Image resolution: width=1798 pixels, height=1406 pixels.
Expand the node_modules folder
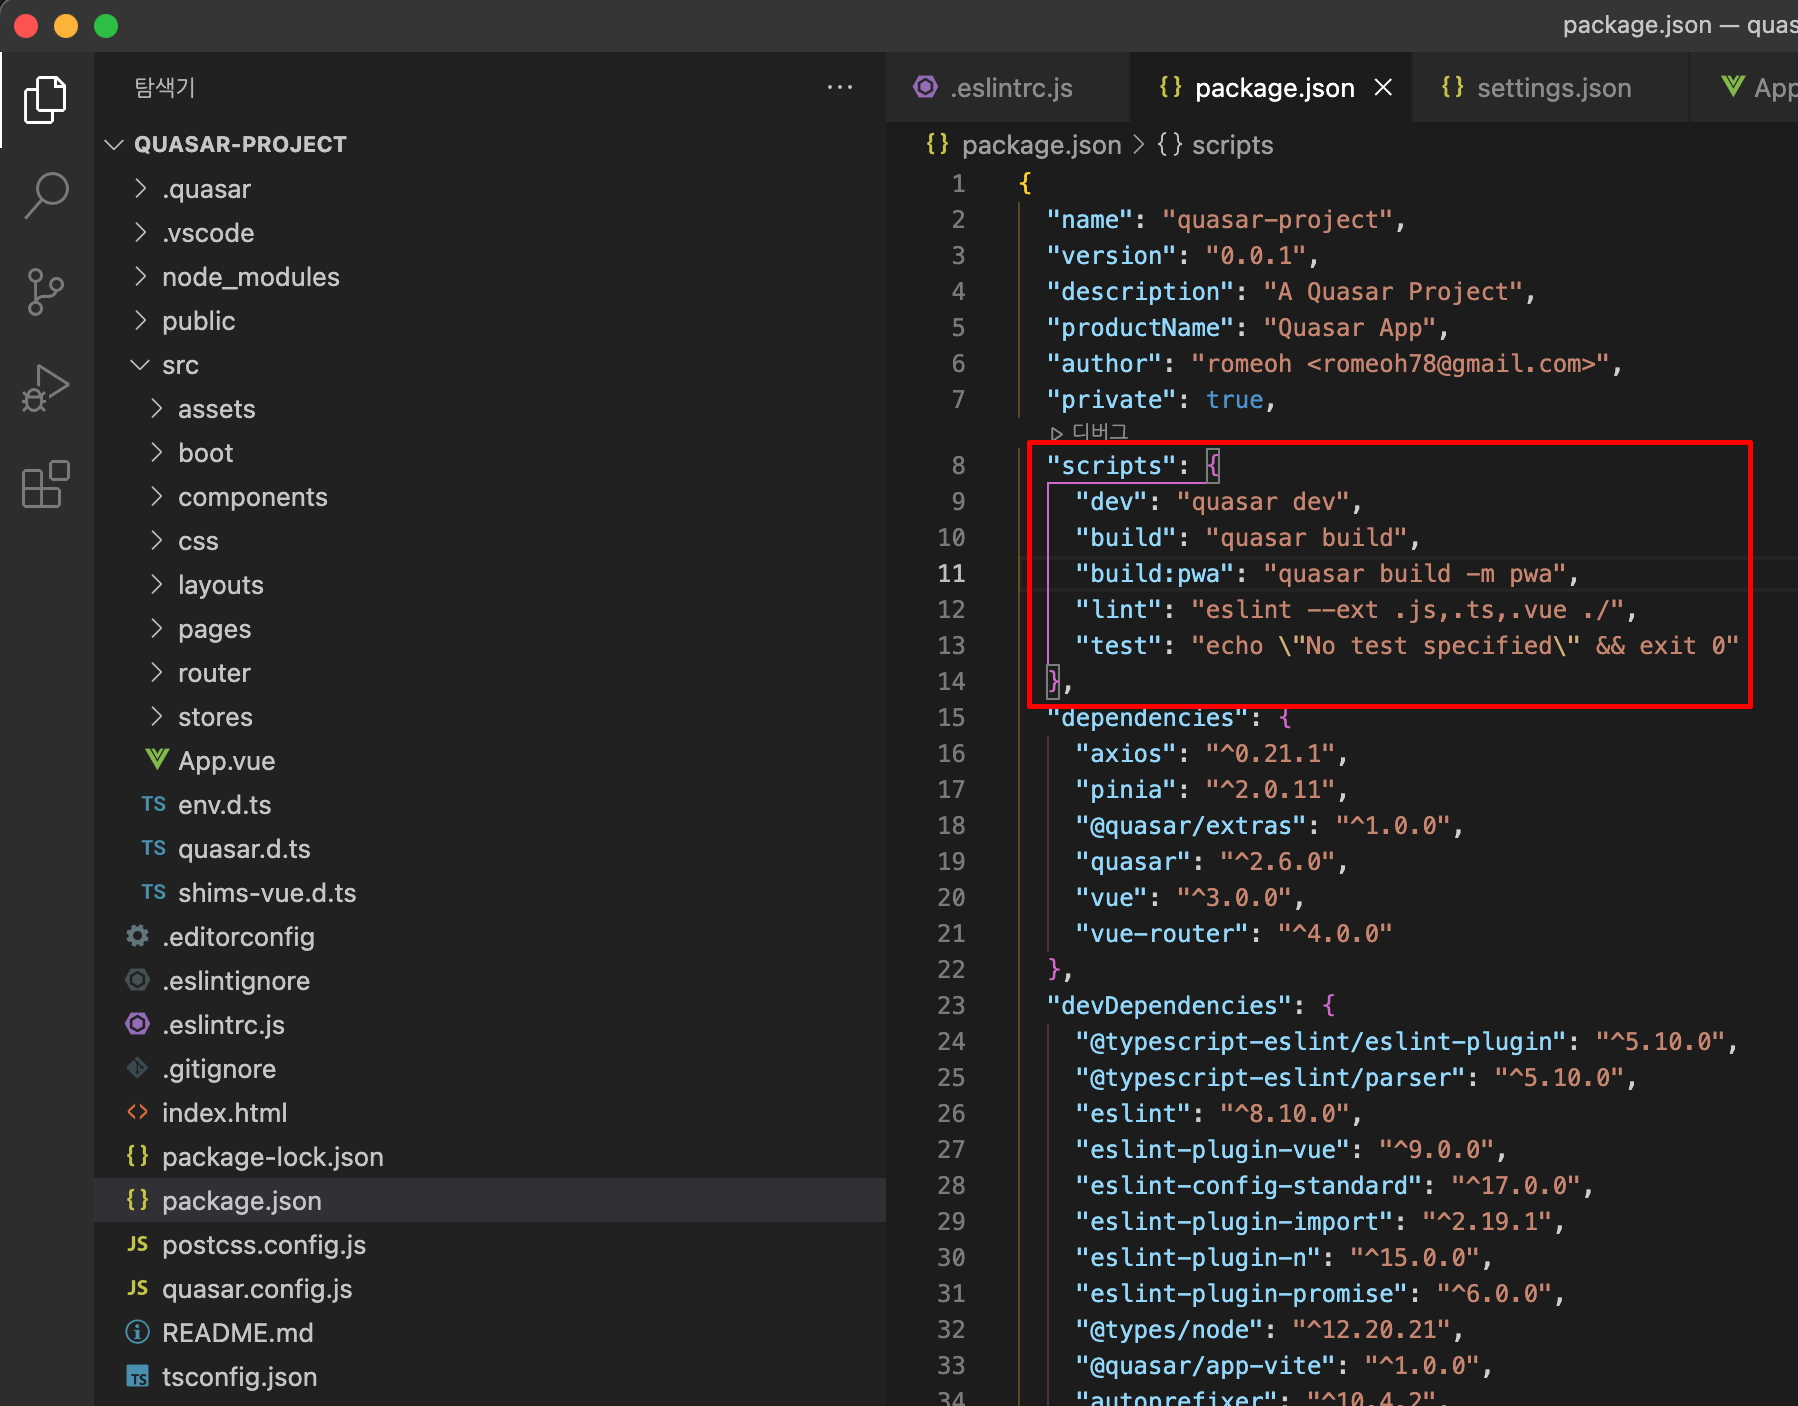141,276
